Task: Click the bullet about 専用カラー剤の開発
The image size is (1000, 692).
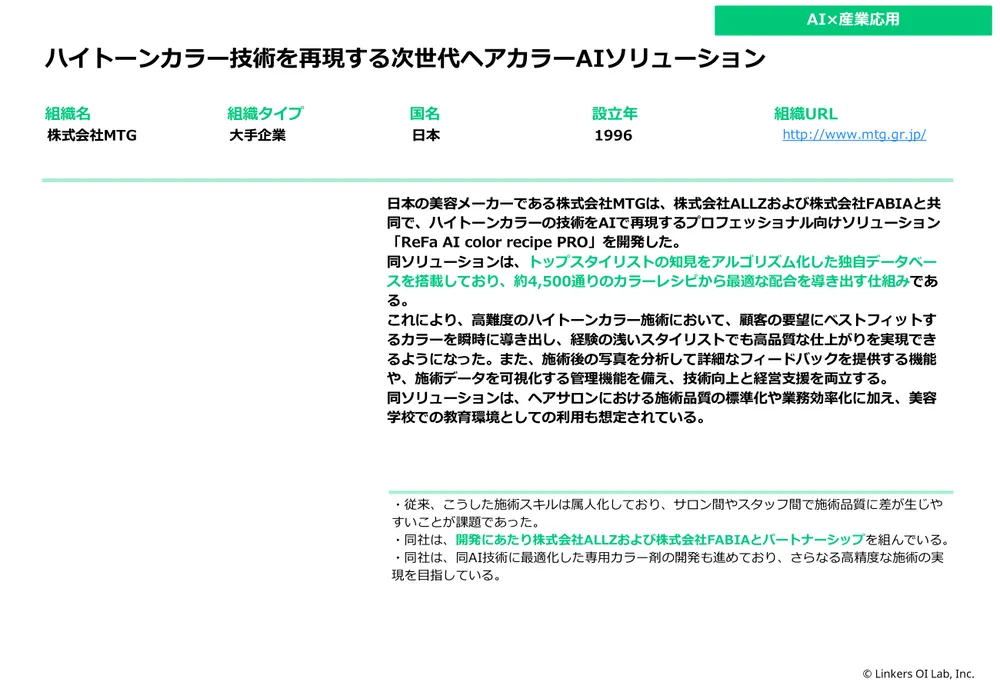Action: tap(667, 558)
